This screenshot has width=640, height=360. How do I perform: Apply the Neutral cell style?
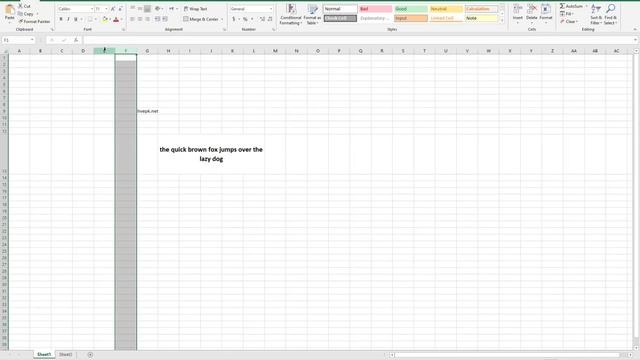pos(446,9)
